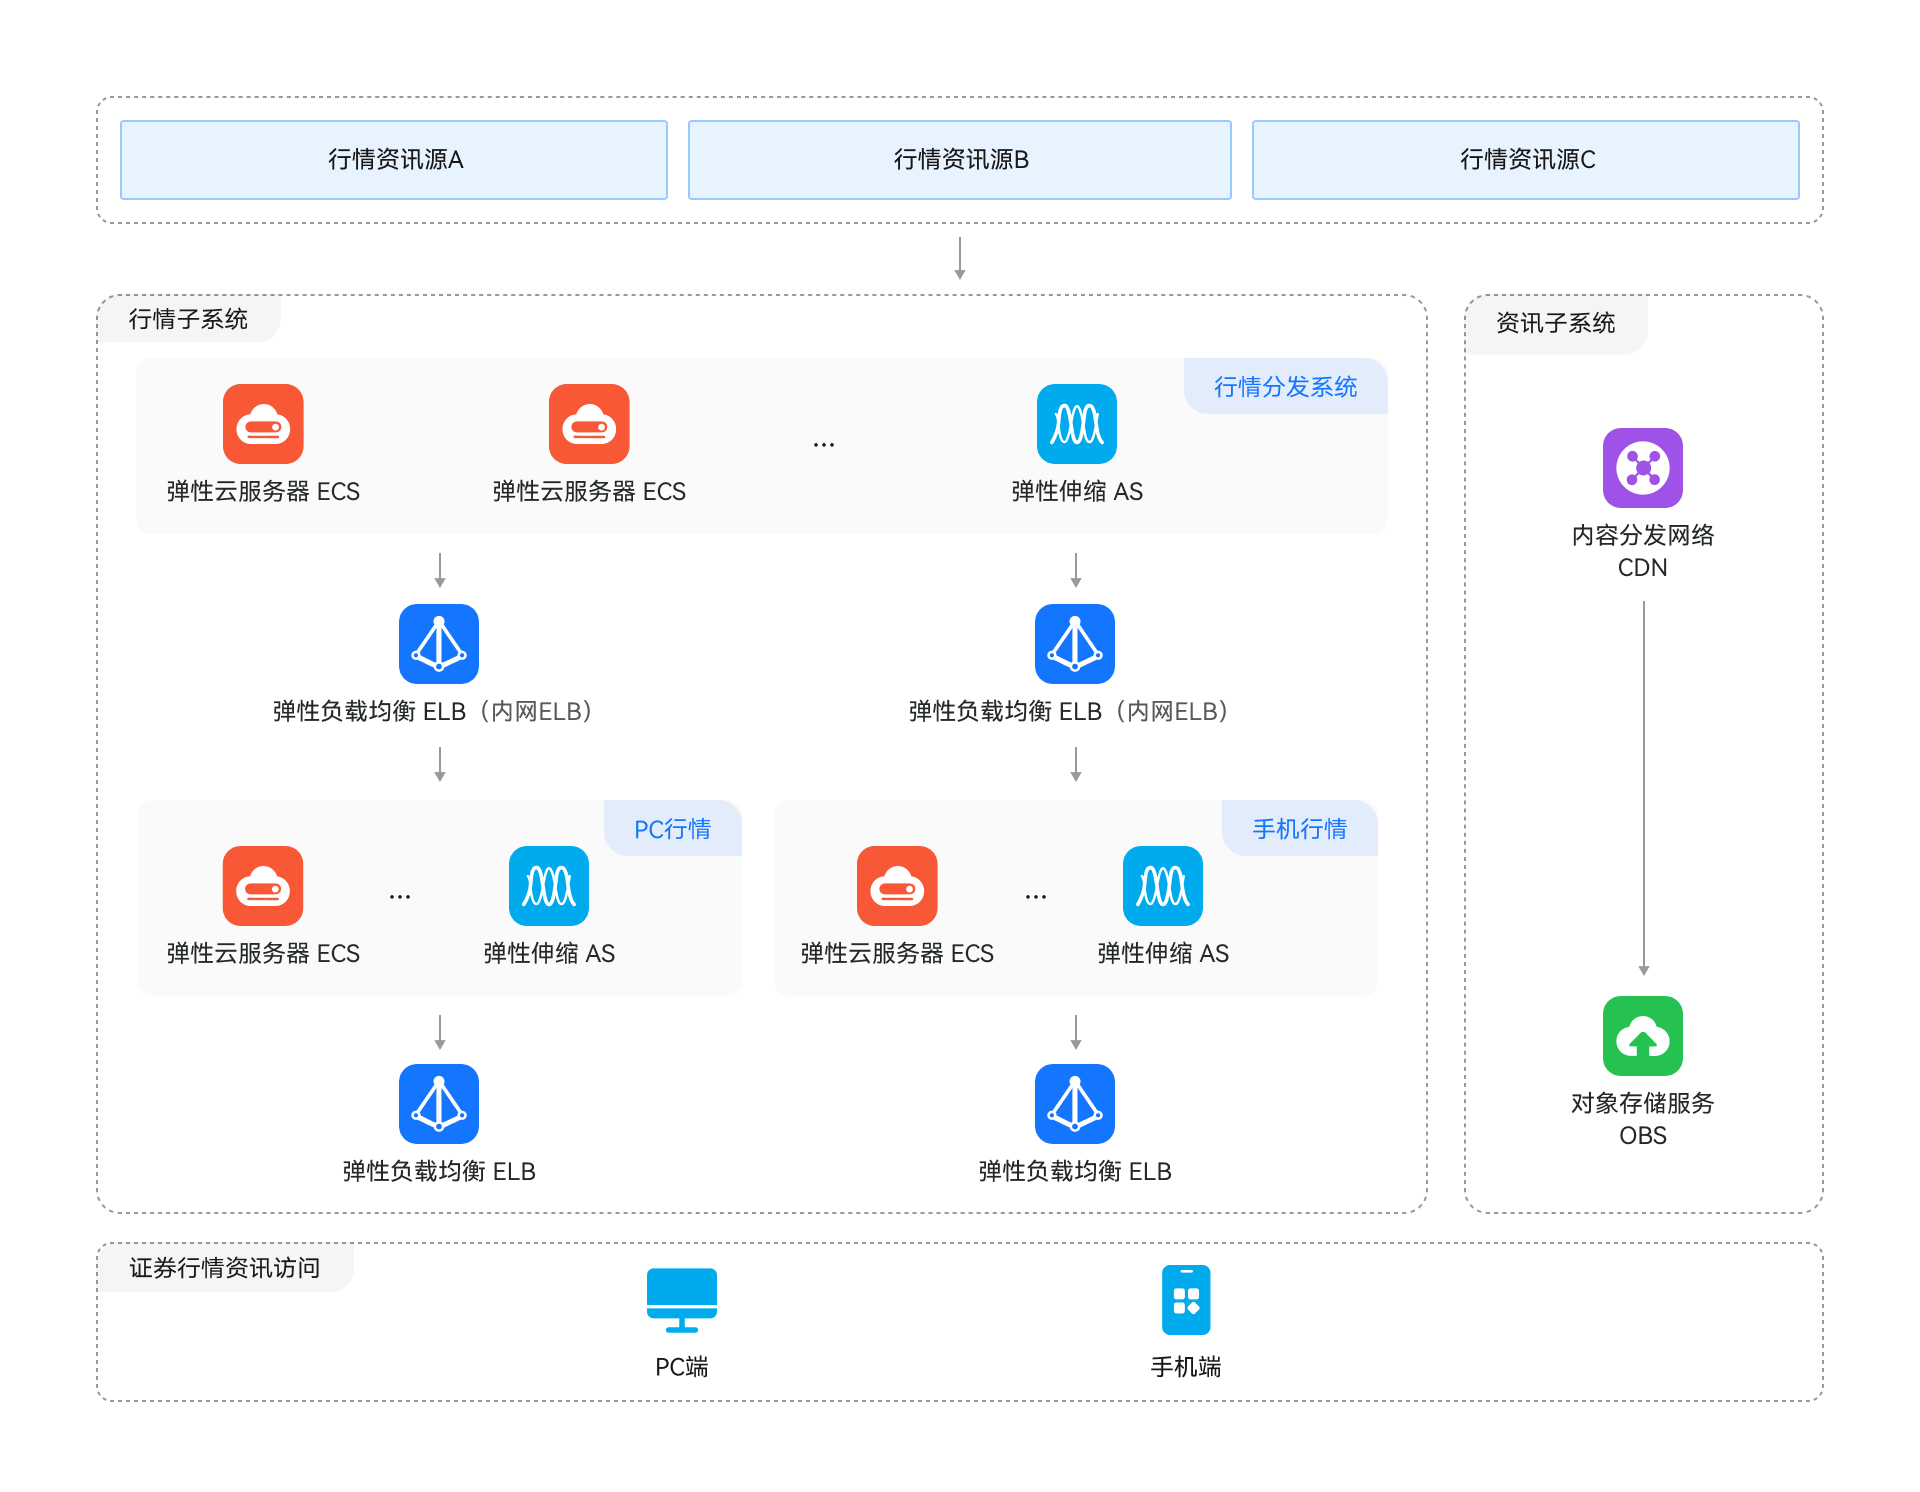Select the 手机端 mobile phone icon
The width and height of the screenshot is (1920, 1492).
click(x=1185, y=1300)
